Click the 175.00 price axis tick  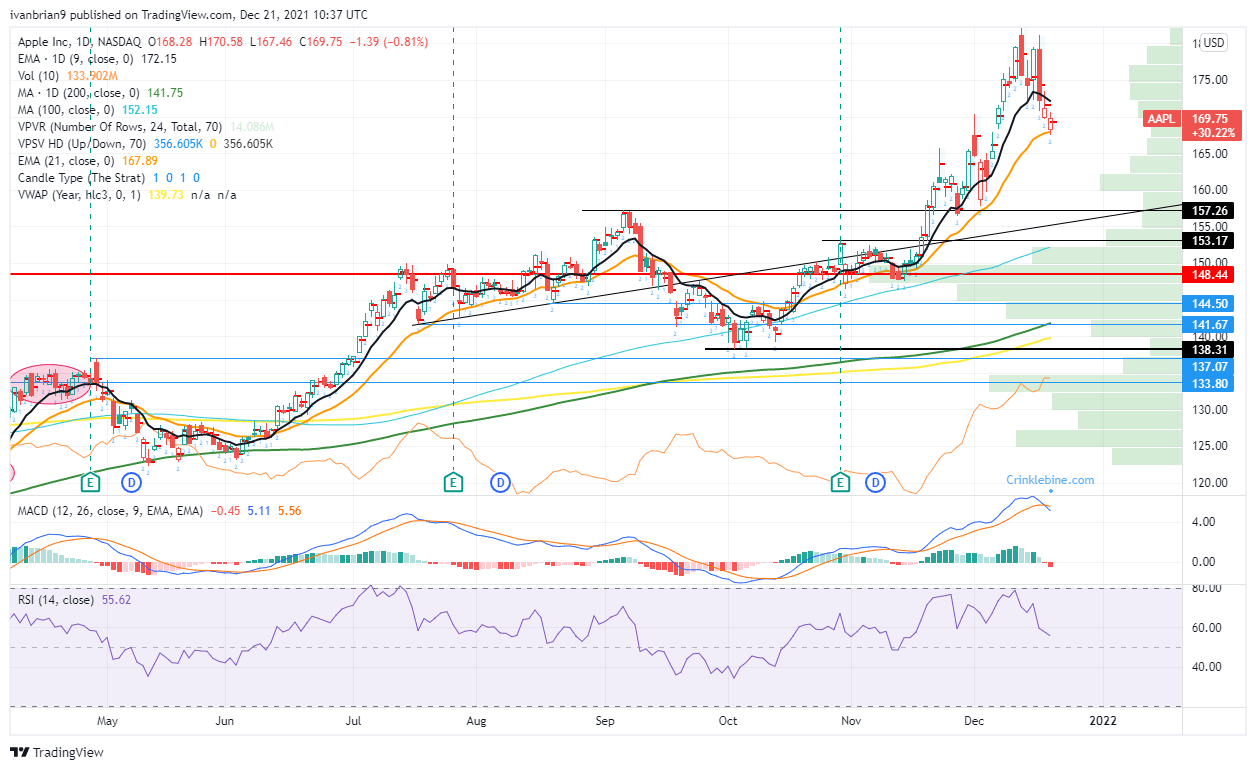click(x=1211, y=80)
